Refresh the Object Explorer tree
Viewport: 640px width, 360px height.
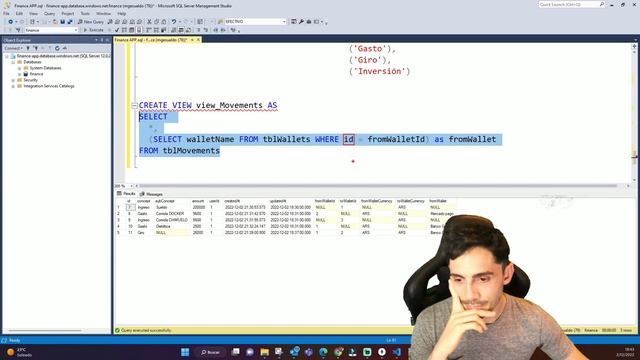57,48
